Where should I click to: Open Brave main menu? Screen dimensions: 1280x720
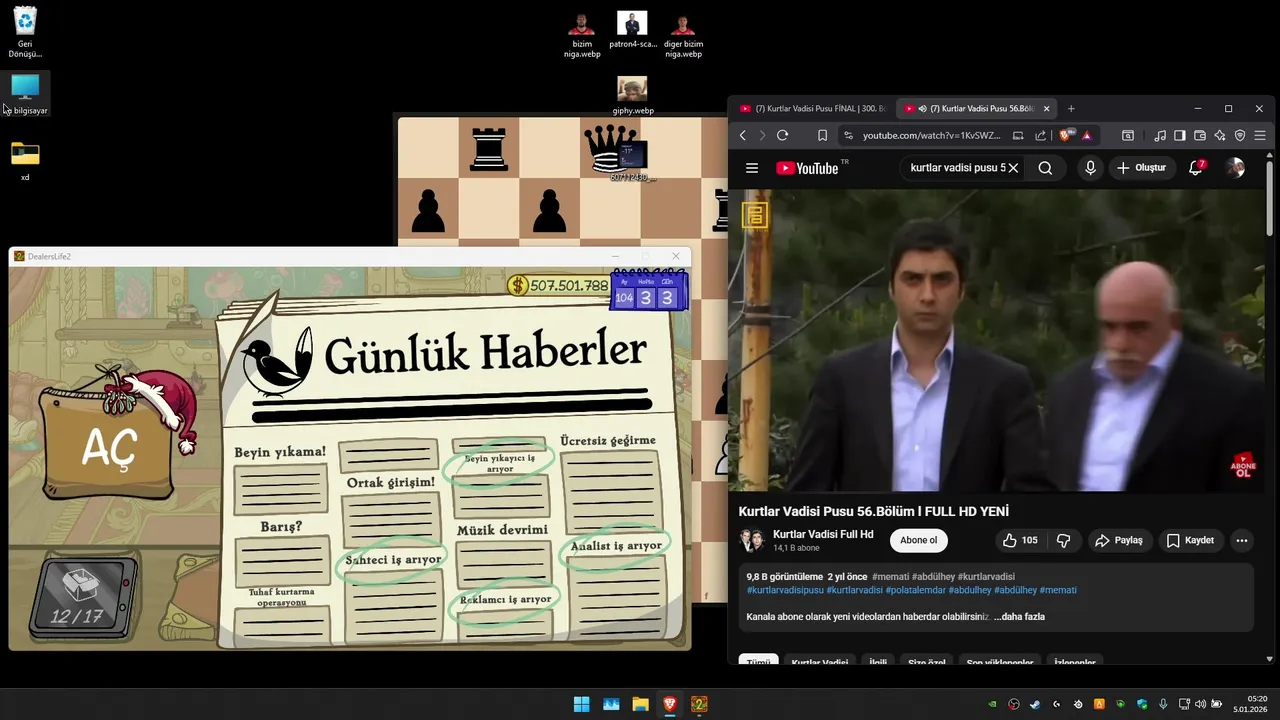click(x=1260, y=135)
